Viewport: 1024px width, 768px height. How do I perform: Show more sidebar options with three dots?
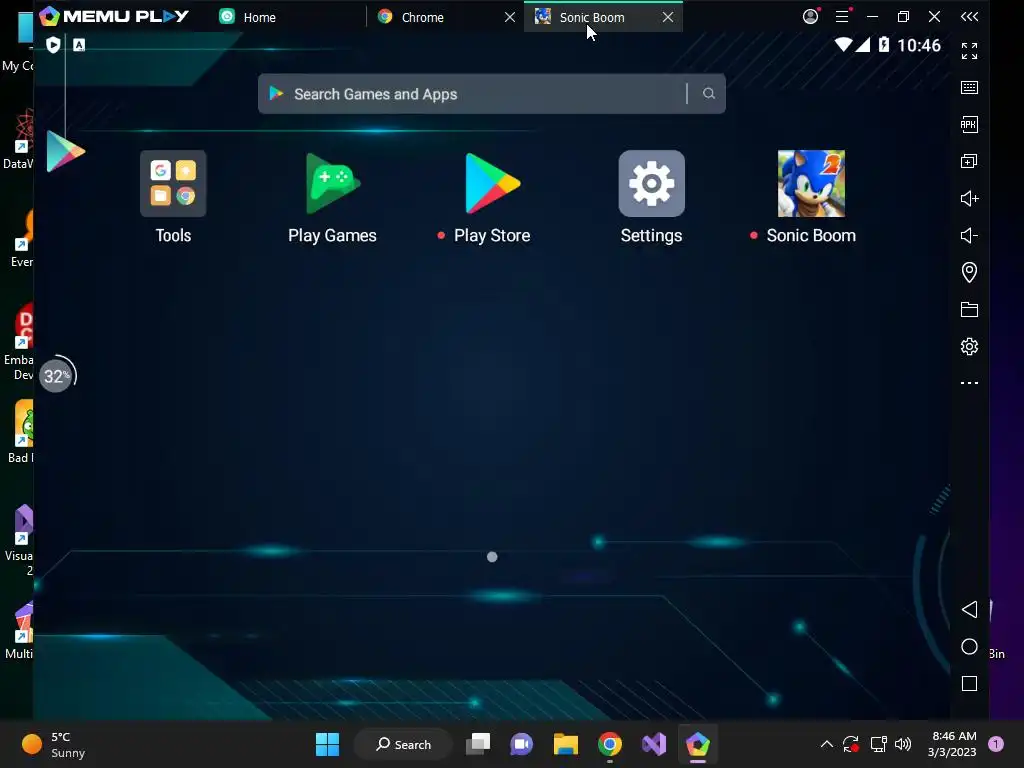pyautogui.click(x=969, y=383)
